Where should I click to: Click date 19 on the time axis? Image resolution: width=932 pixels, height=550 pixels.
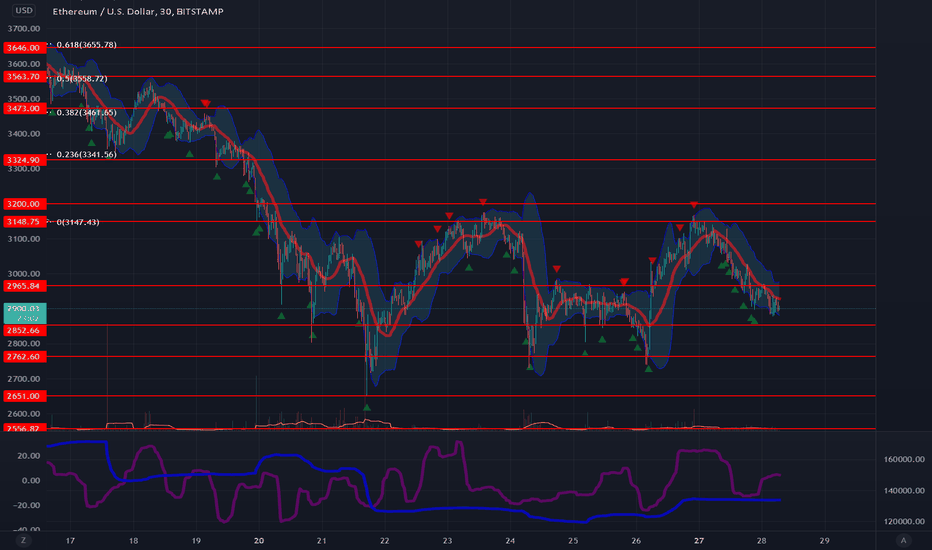point(196,540)
